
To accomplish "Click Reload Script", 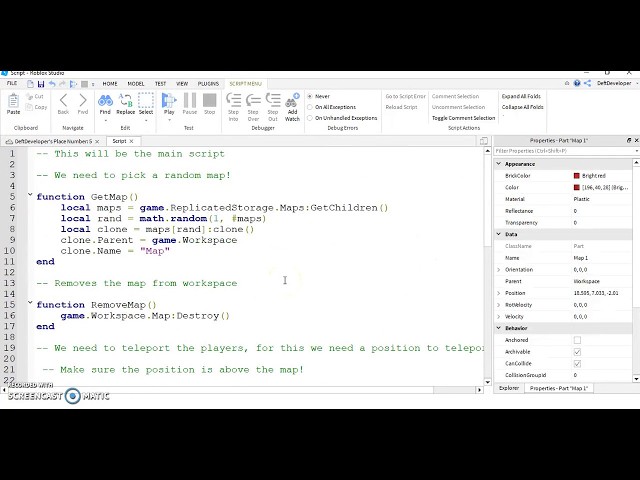I will click(402, 107).
